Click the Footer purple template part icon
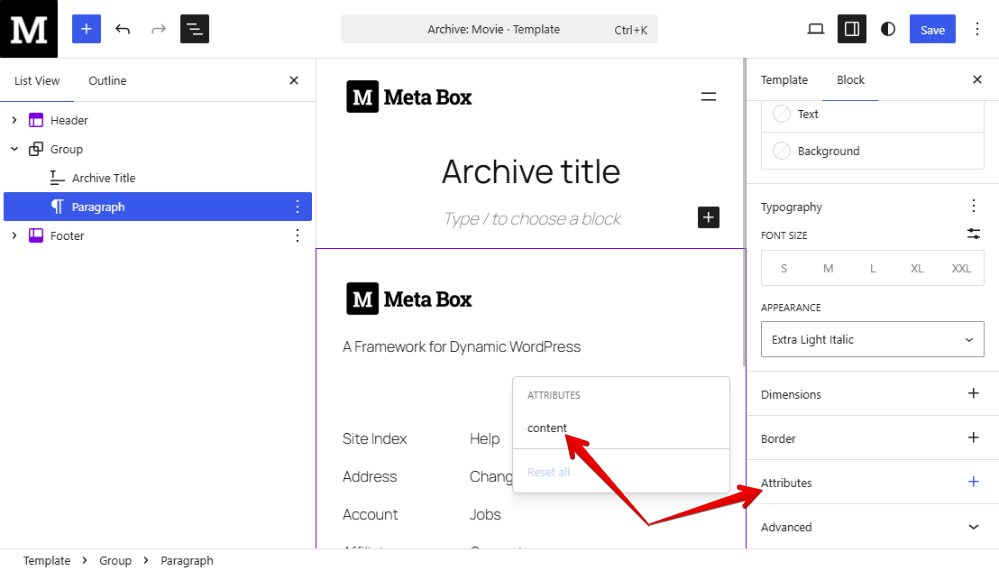Viewport: 999px width, 571px height. (x=36, y=236)
